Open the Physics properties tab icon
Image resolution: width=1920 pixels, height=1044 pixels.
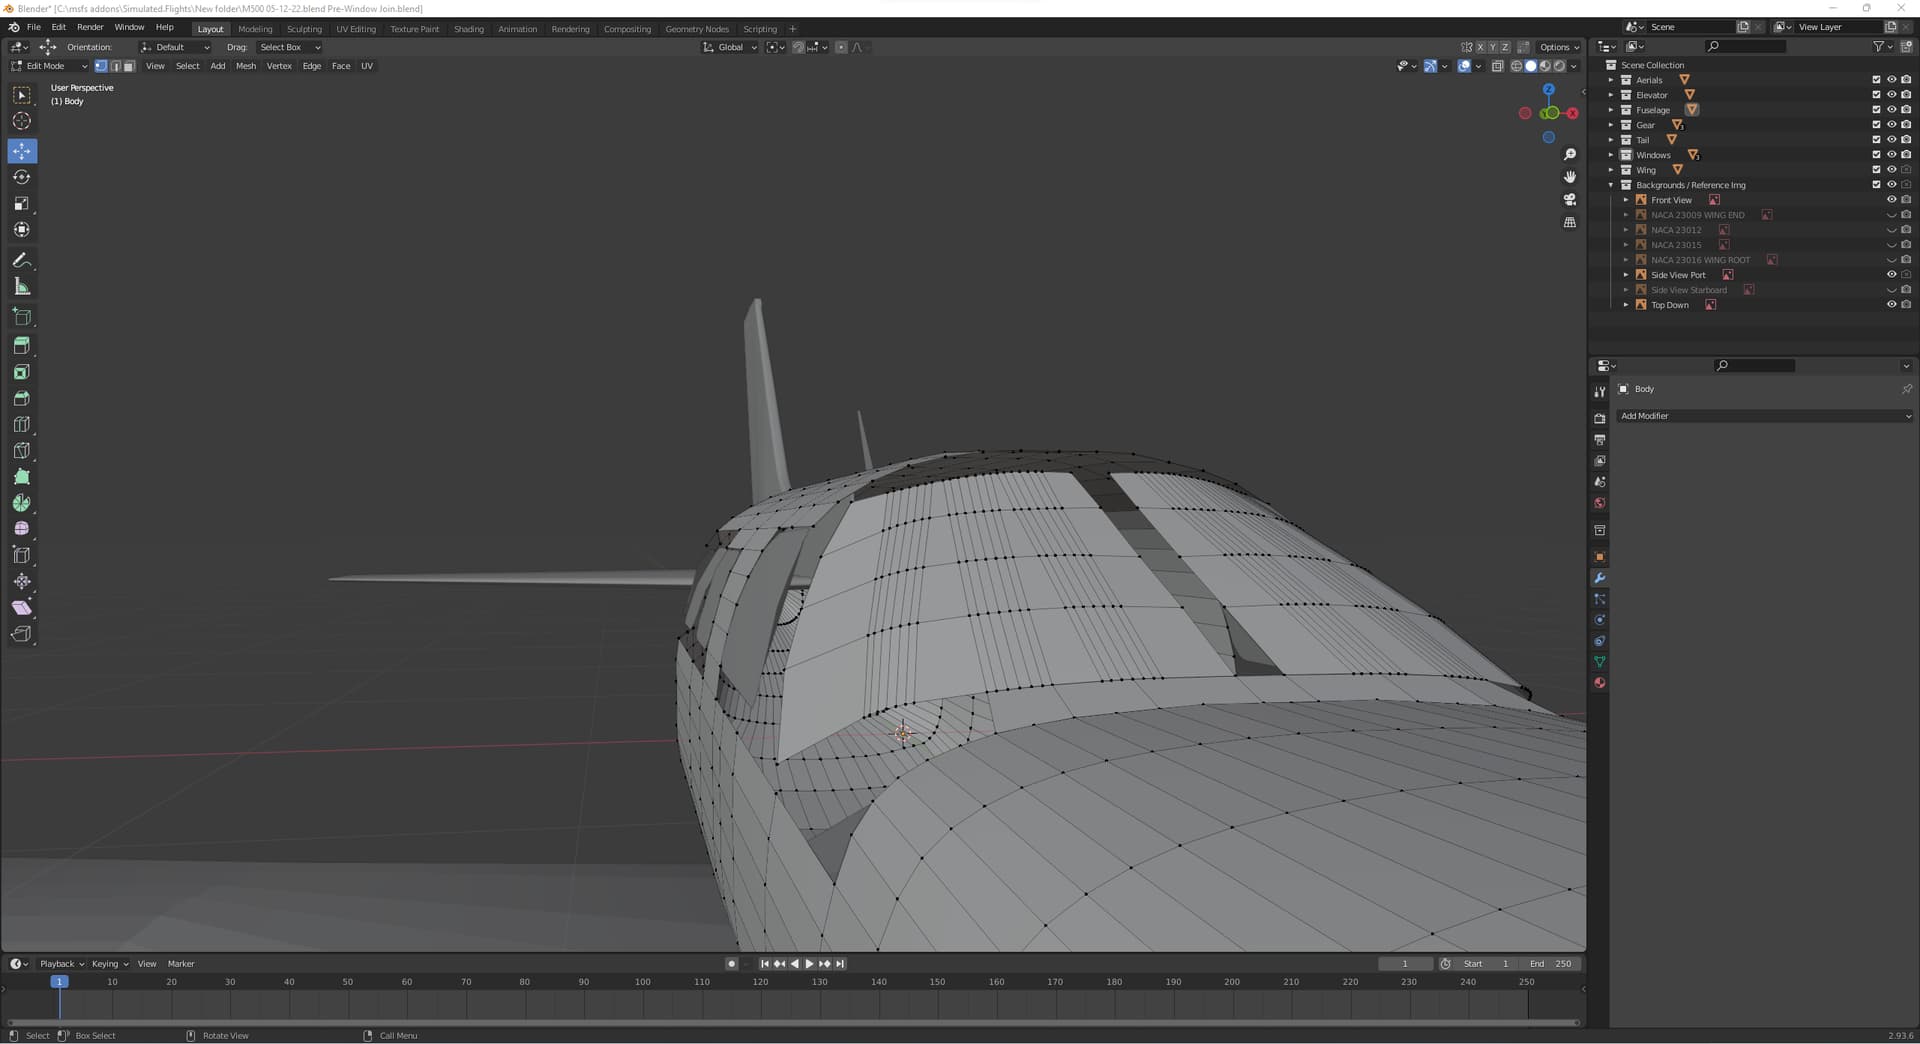(x=1600, y=620)
